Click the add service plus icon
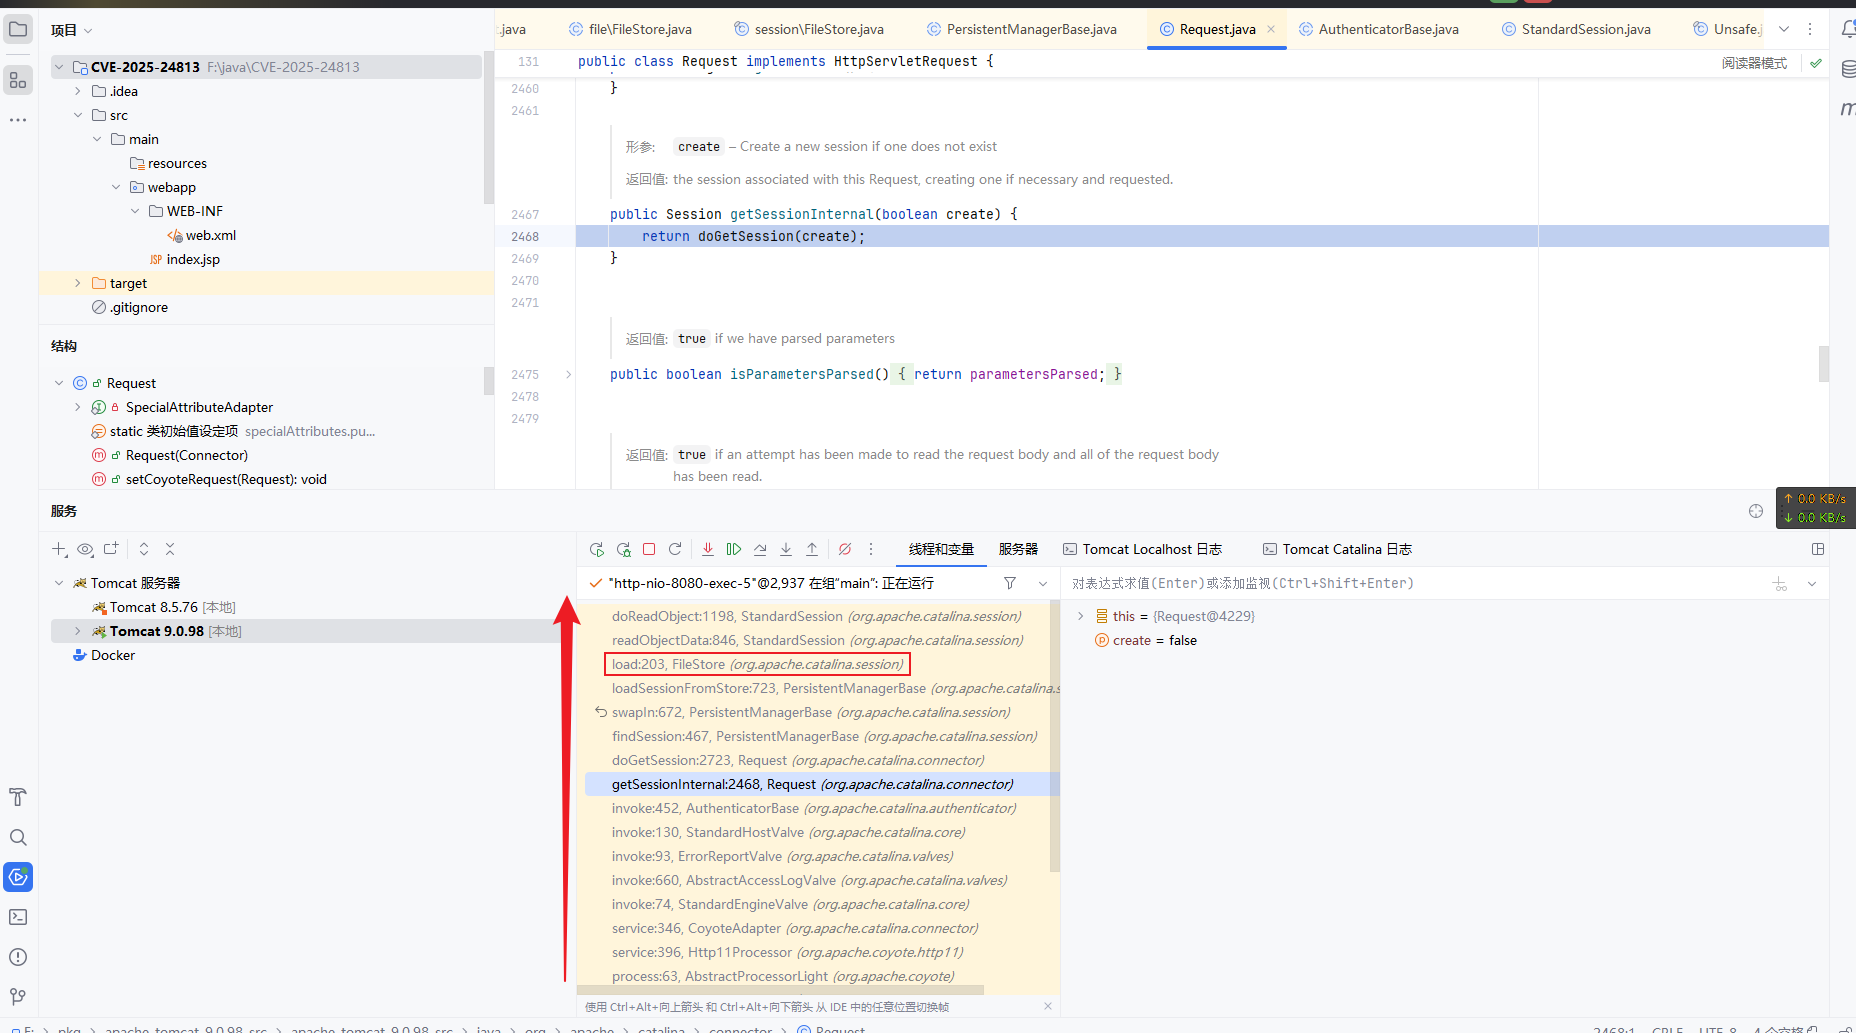This screenshot has width=1856, height=1033. [x=59, y=549]
